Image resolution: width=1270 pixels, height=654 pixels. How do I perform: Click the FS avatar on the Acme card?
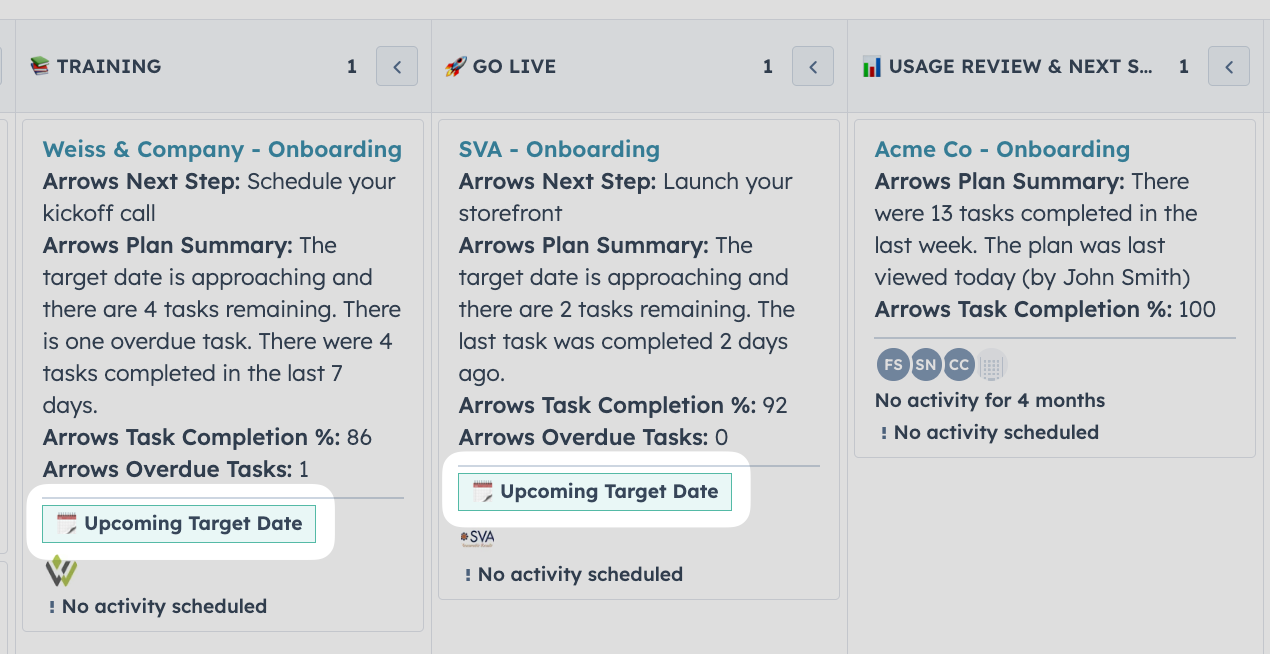pyautogui.click(x=893, y=364)
